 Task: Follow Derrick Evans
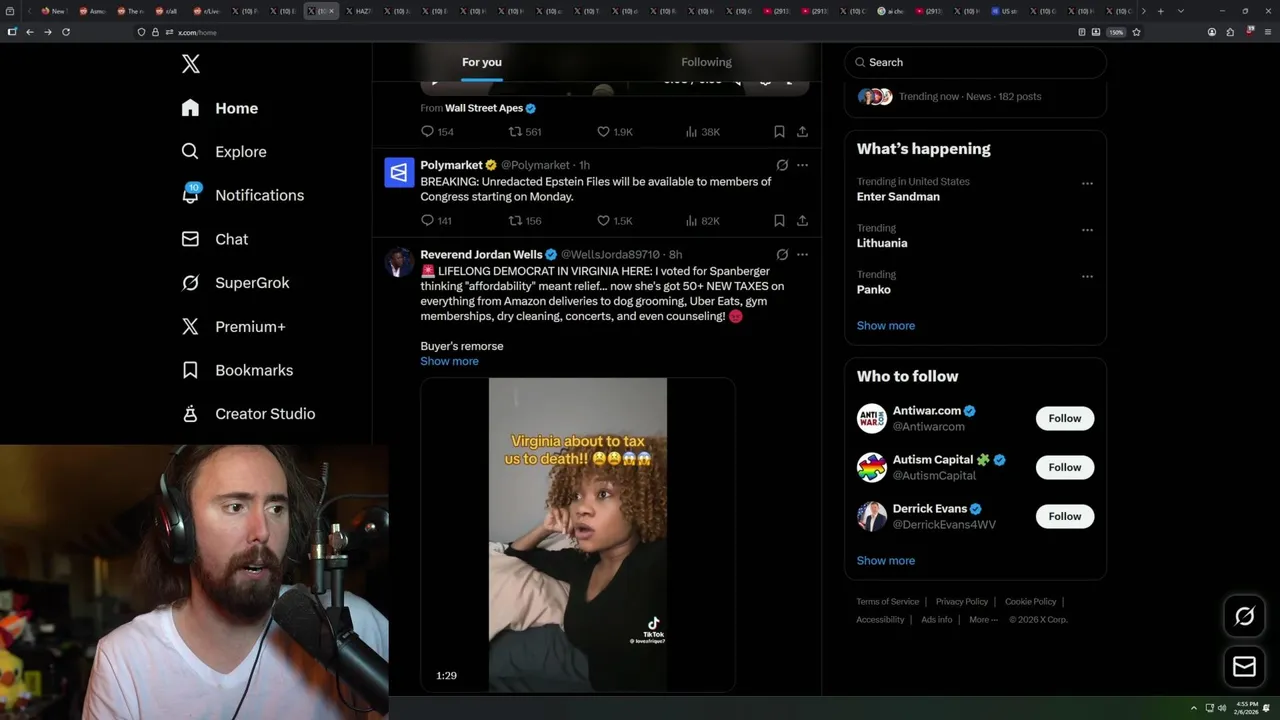1064,516
